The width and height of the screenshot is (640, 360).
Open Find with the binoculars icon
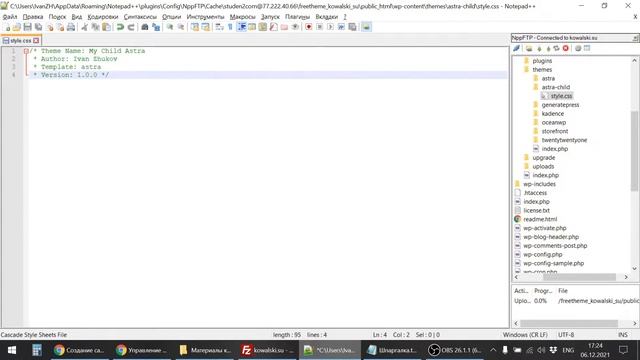point(144,27)
